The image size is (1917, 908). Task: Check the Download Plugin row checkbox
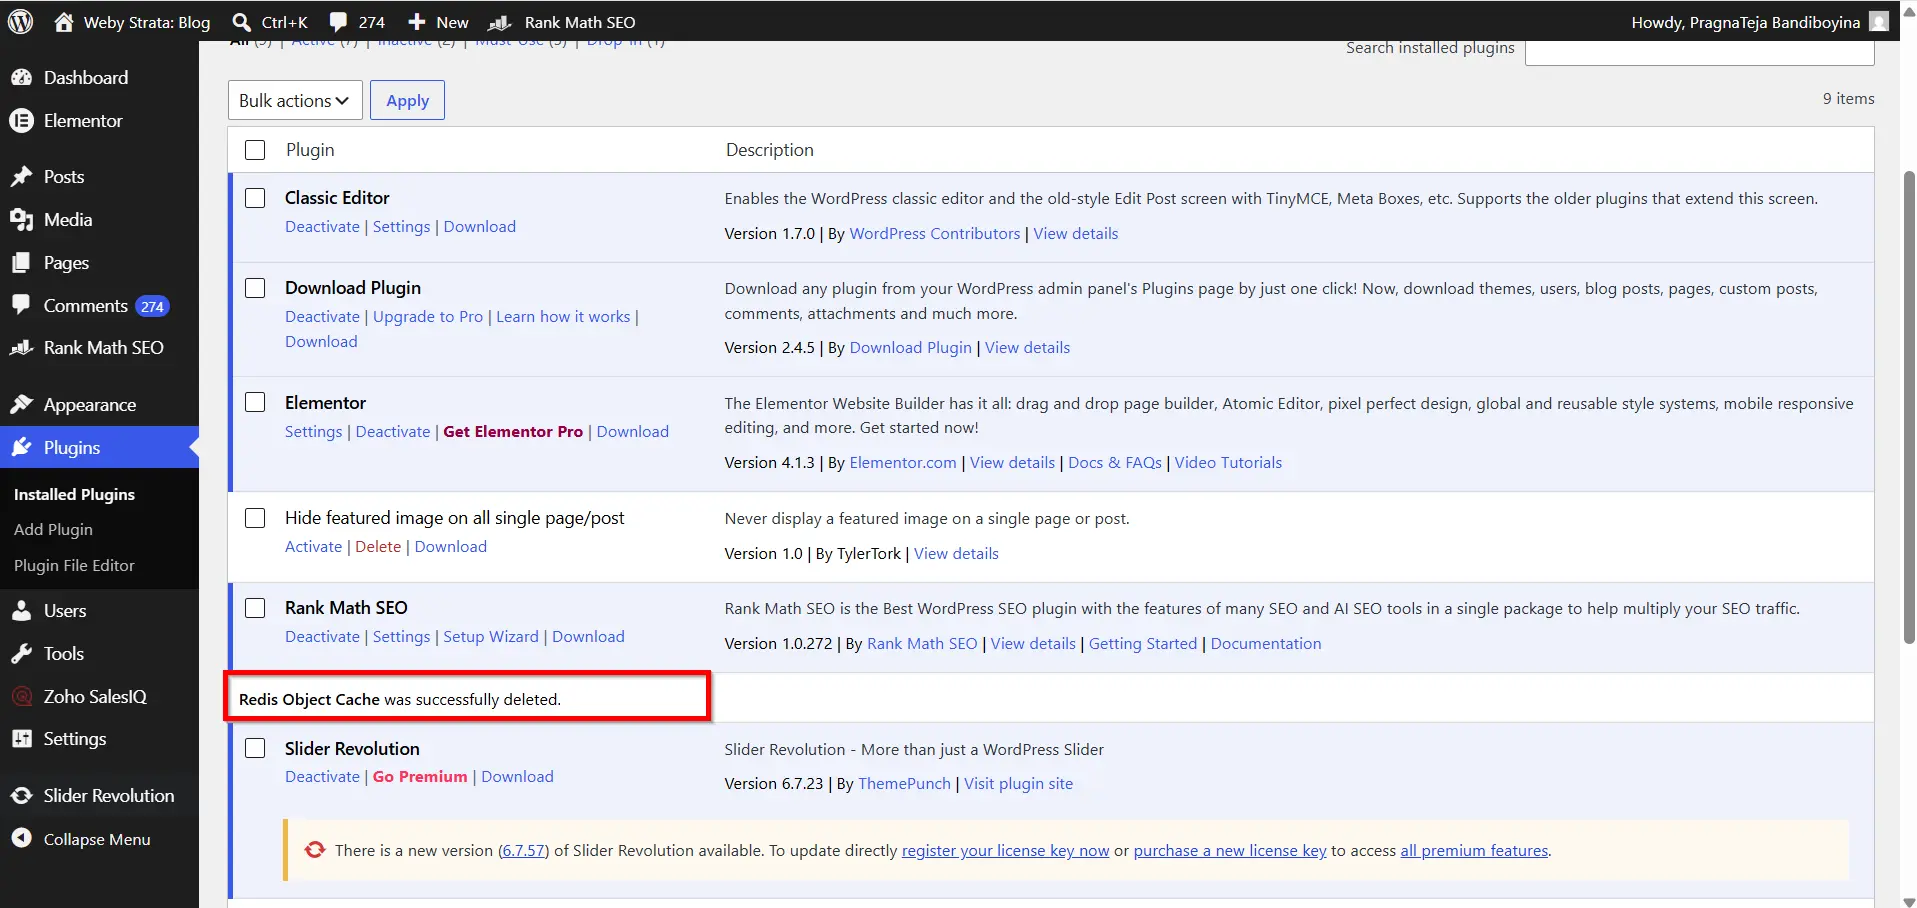tap(255, 288)
